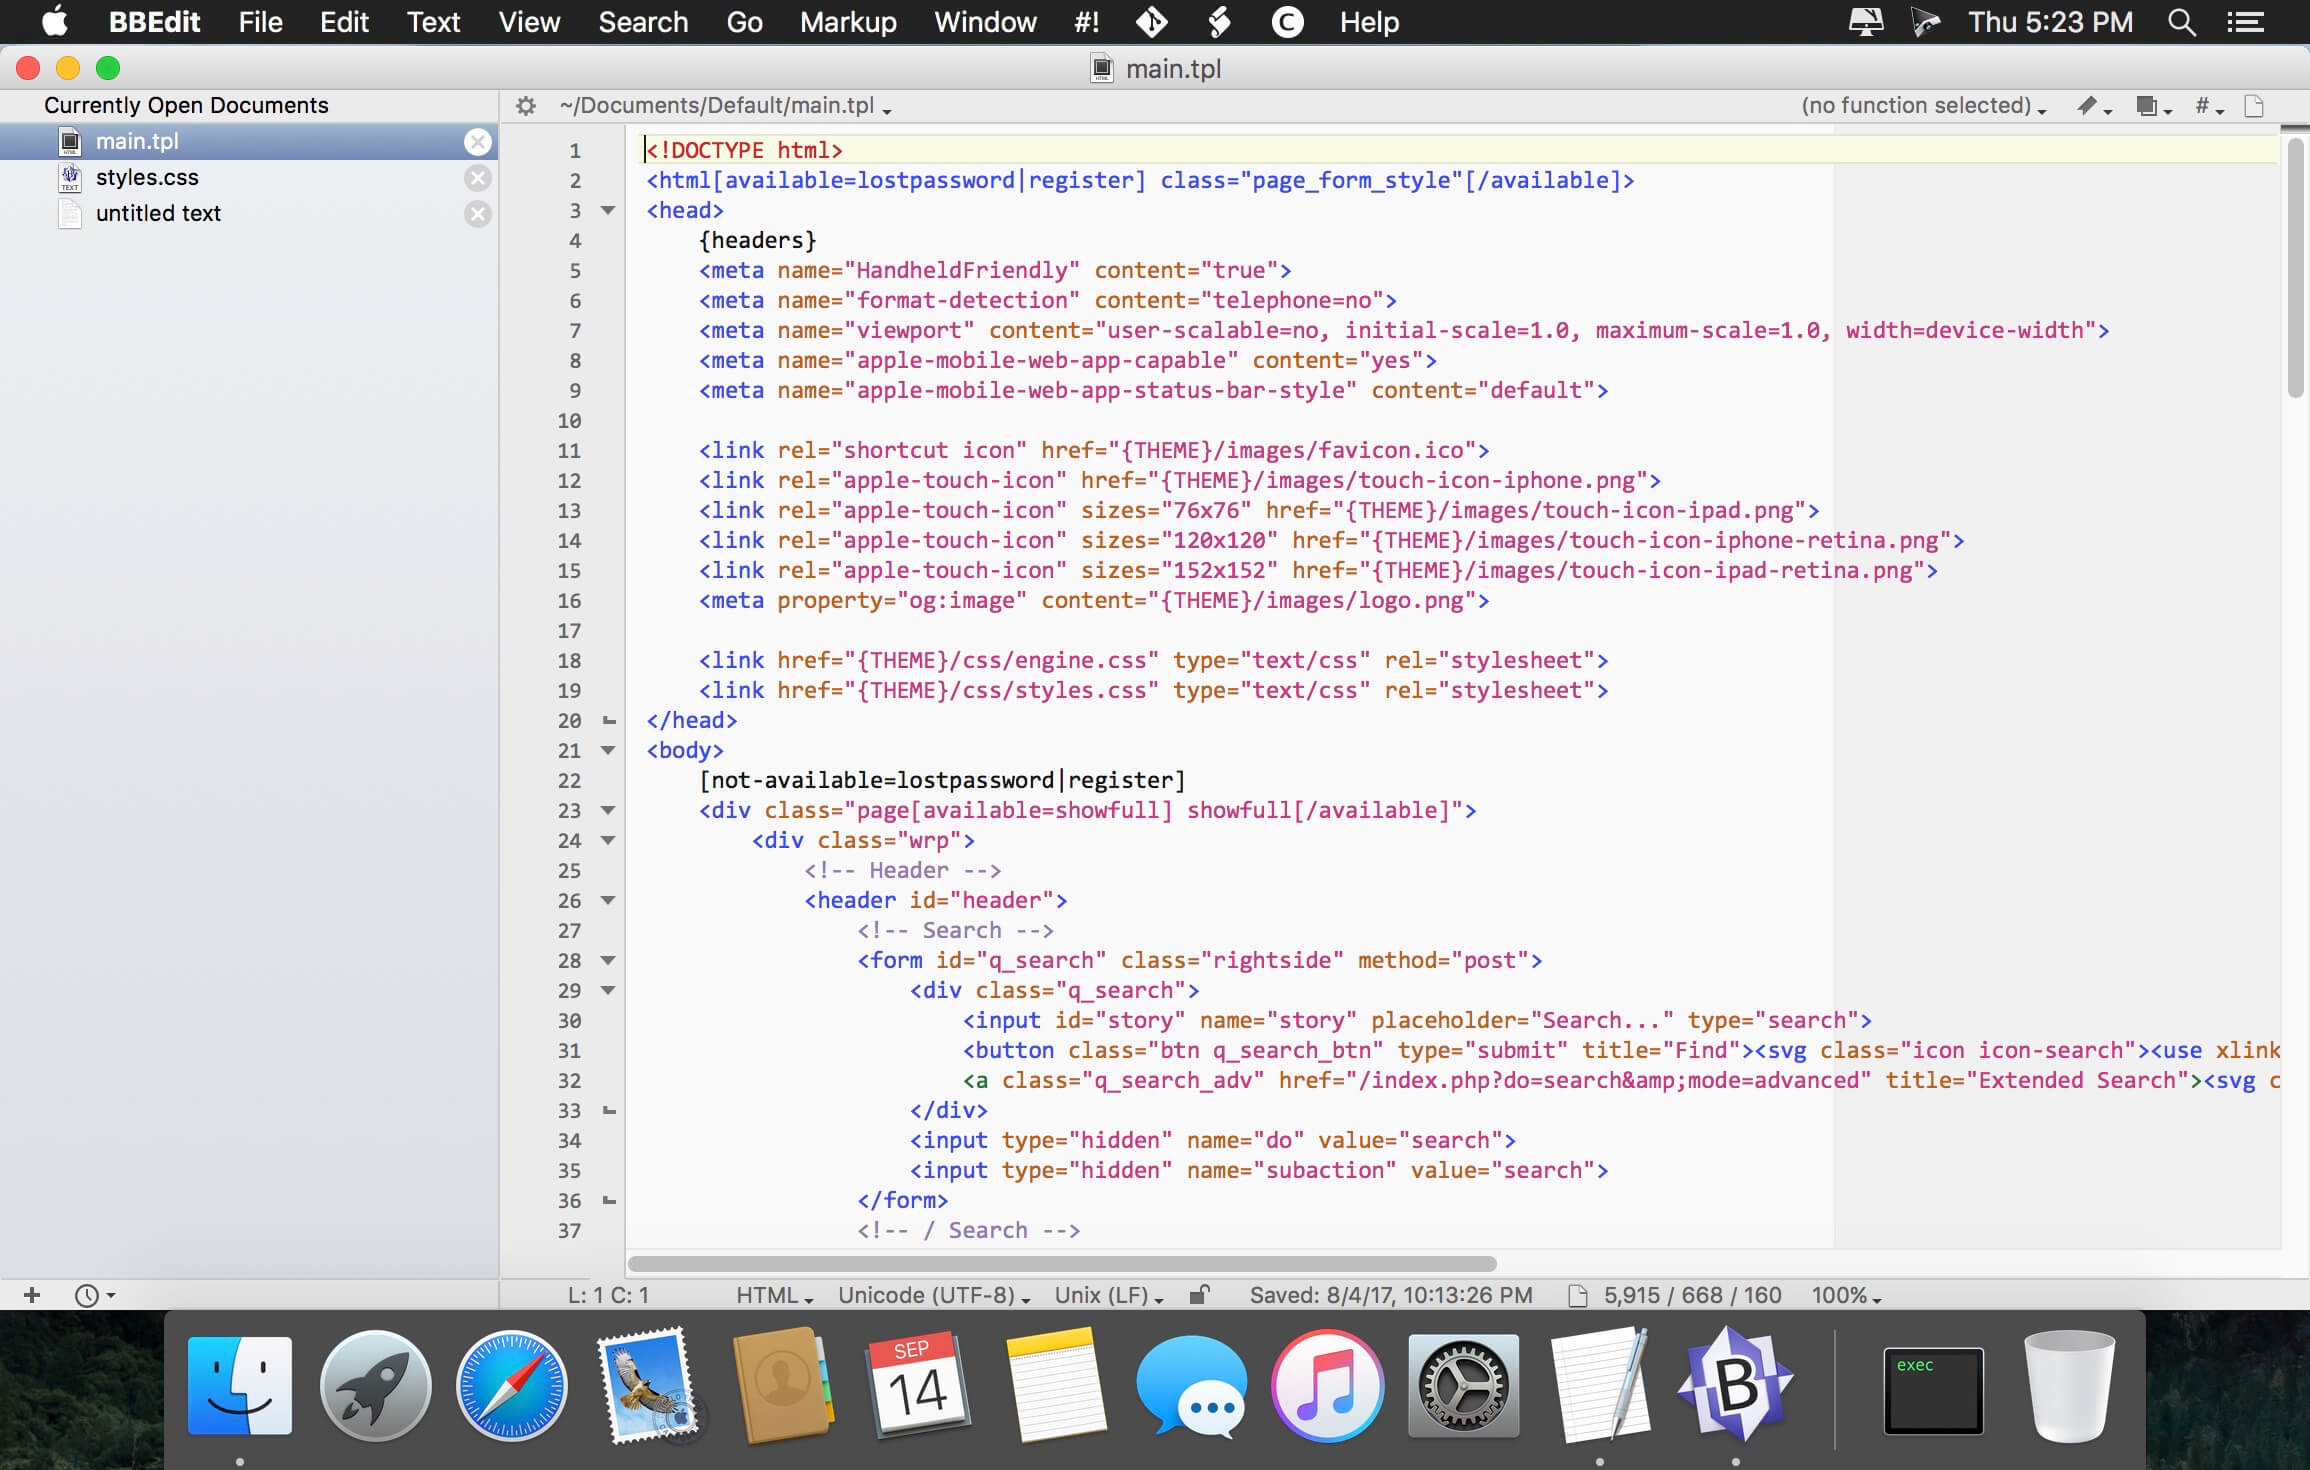Open the Markup menu
The width and height of the screenshot is (2310, 1470).
click(x=846, y=21)
